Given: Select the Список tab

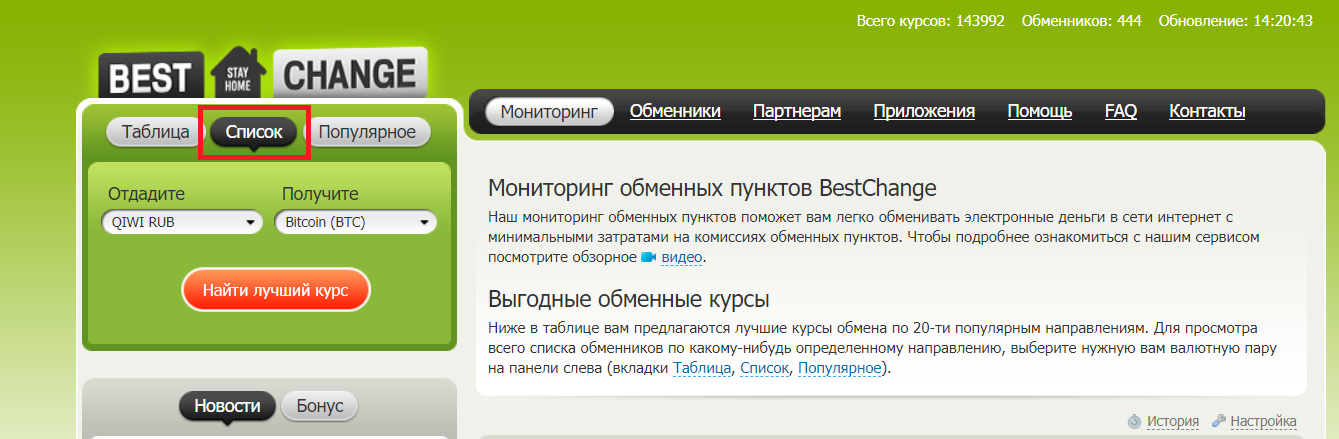Looking at the screenshot, I should tap(254, 132).
